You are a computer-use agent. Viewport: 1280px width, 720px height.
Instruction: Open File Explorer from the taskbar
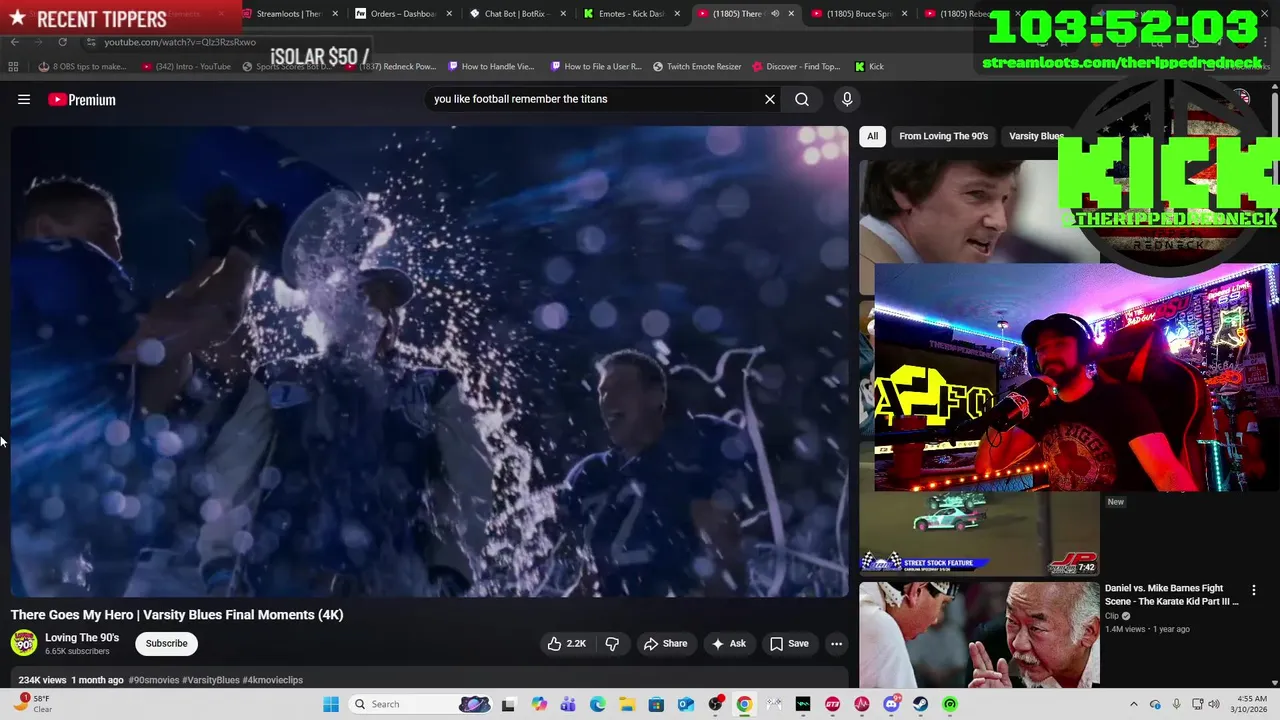tap(627, 704)
